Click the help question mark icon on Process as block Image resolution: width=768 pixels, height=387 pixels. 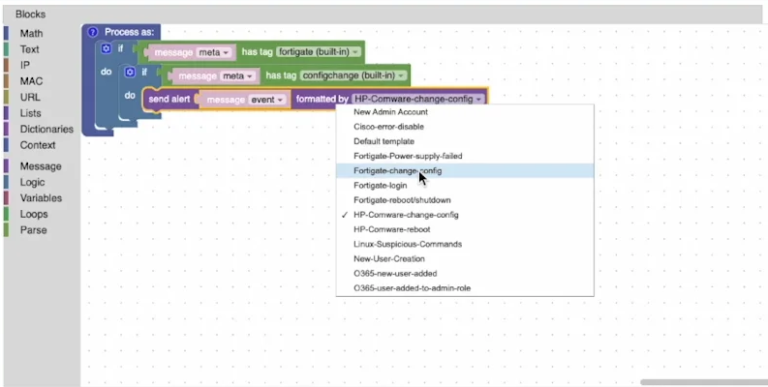[x=93, y=32]
